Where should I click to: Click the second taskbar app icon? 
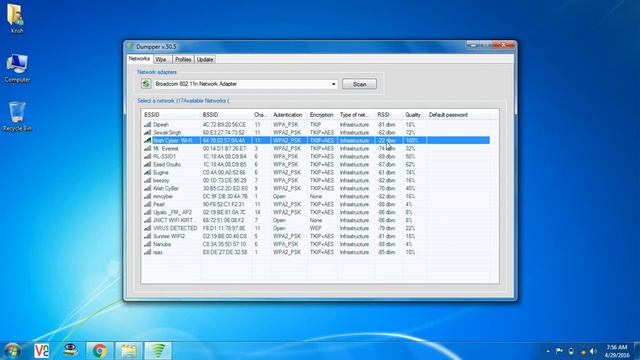[71, 350]
